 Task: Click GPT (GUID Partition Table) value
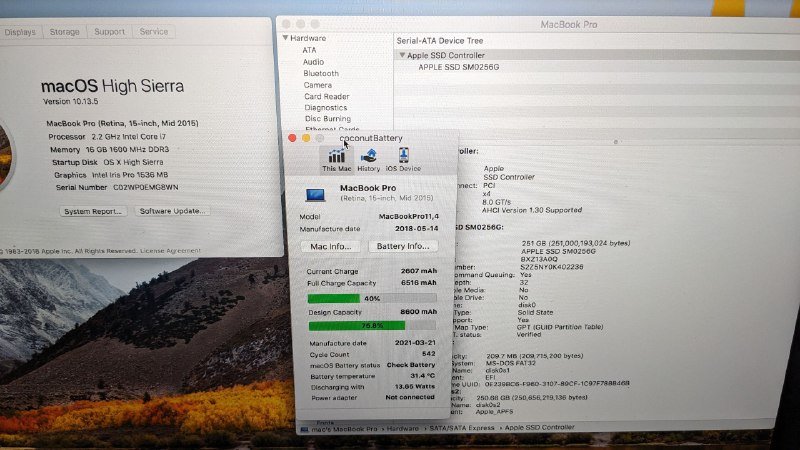point(560,327)
